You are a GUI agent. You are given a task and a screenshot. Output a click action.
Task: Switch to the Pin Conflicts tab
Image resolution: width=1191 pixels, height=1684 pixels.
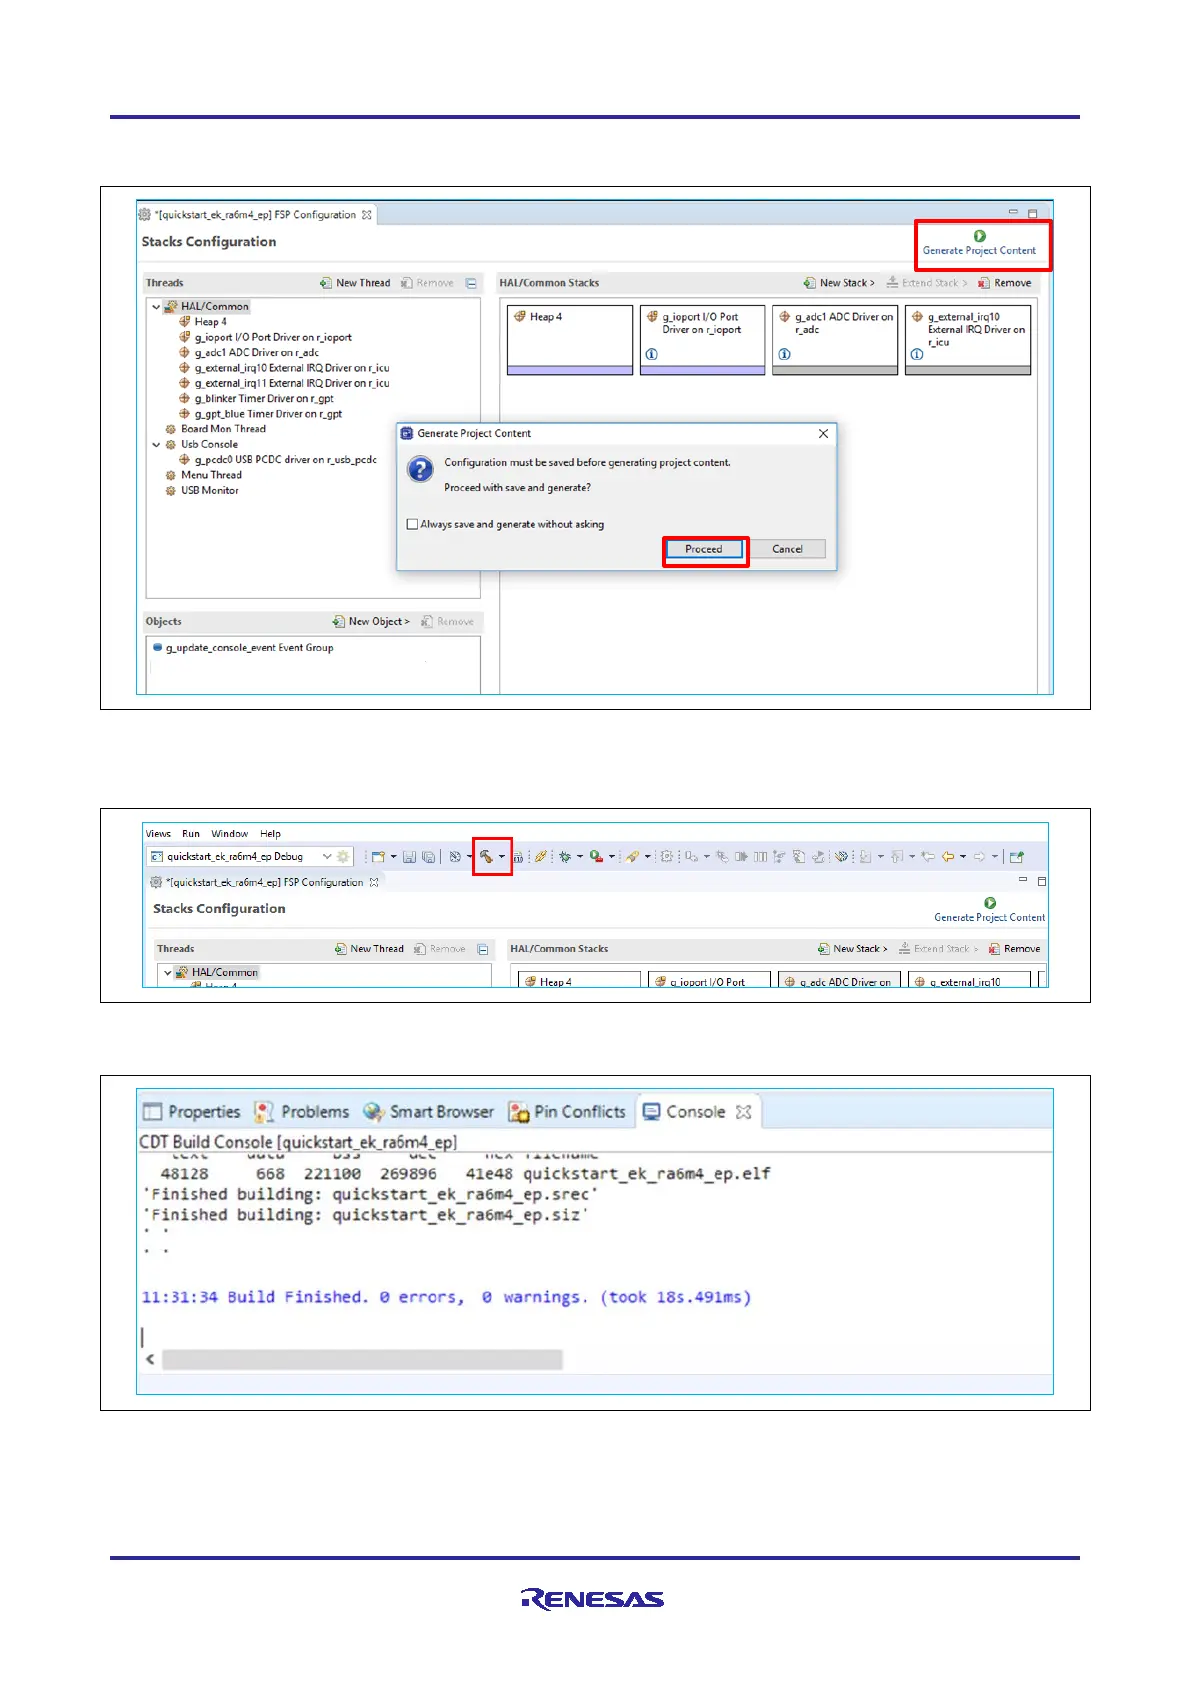click(567, 1112)
